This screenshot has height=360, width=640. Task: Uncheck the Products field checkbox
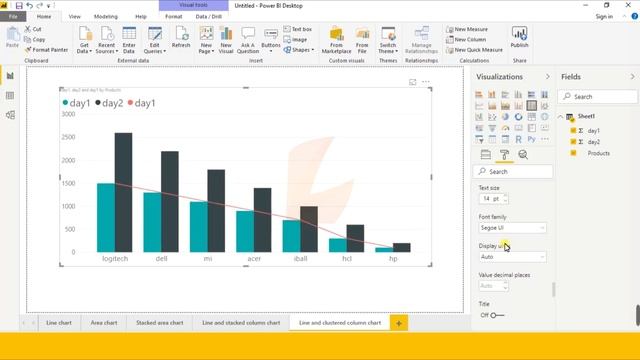573,153
